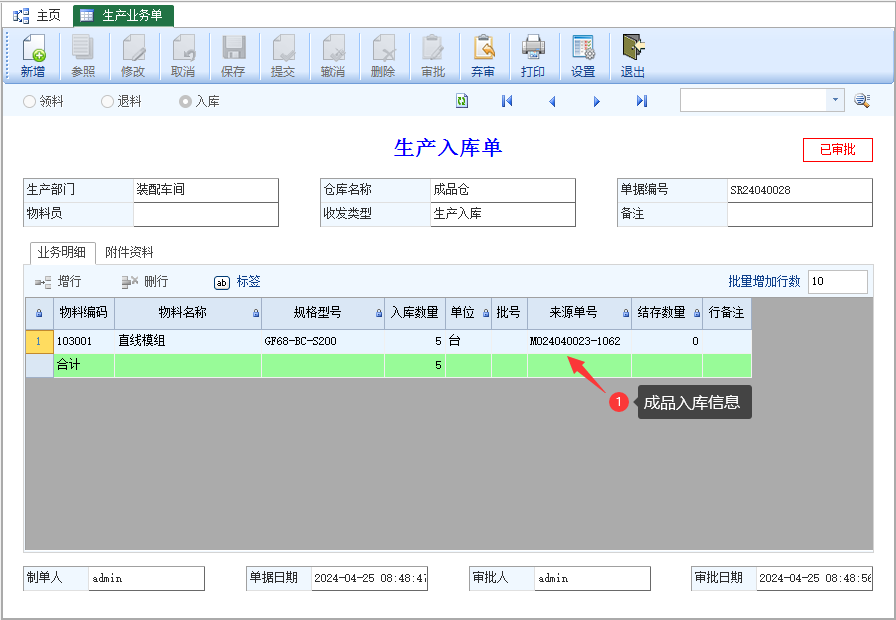Switch to the 生产业务单 tab
Image resolution: width=896 pixels, height=620 pixels.
(123, 15)
